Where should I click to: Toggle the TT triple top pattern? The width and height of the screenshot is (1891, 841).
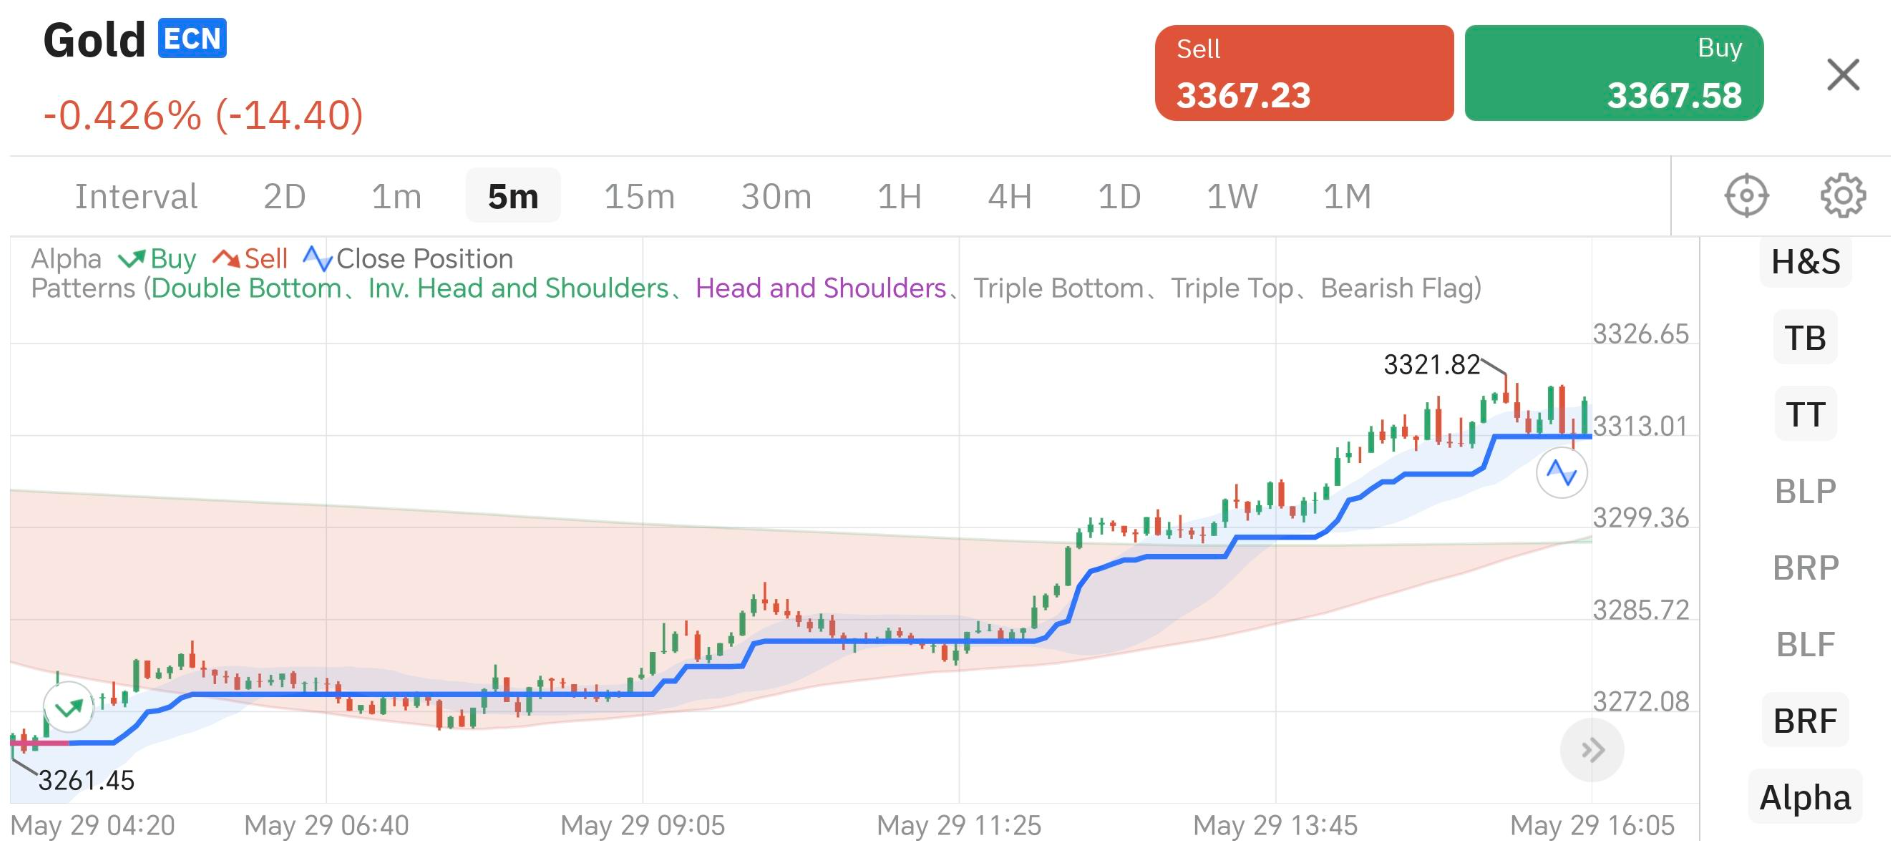pos(1805,415)
